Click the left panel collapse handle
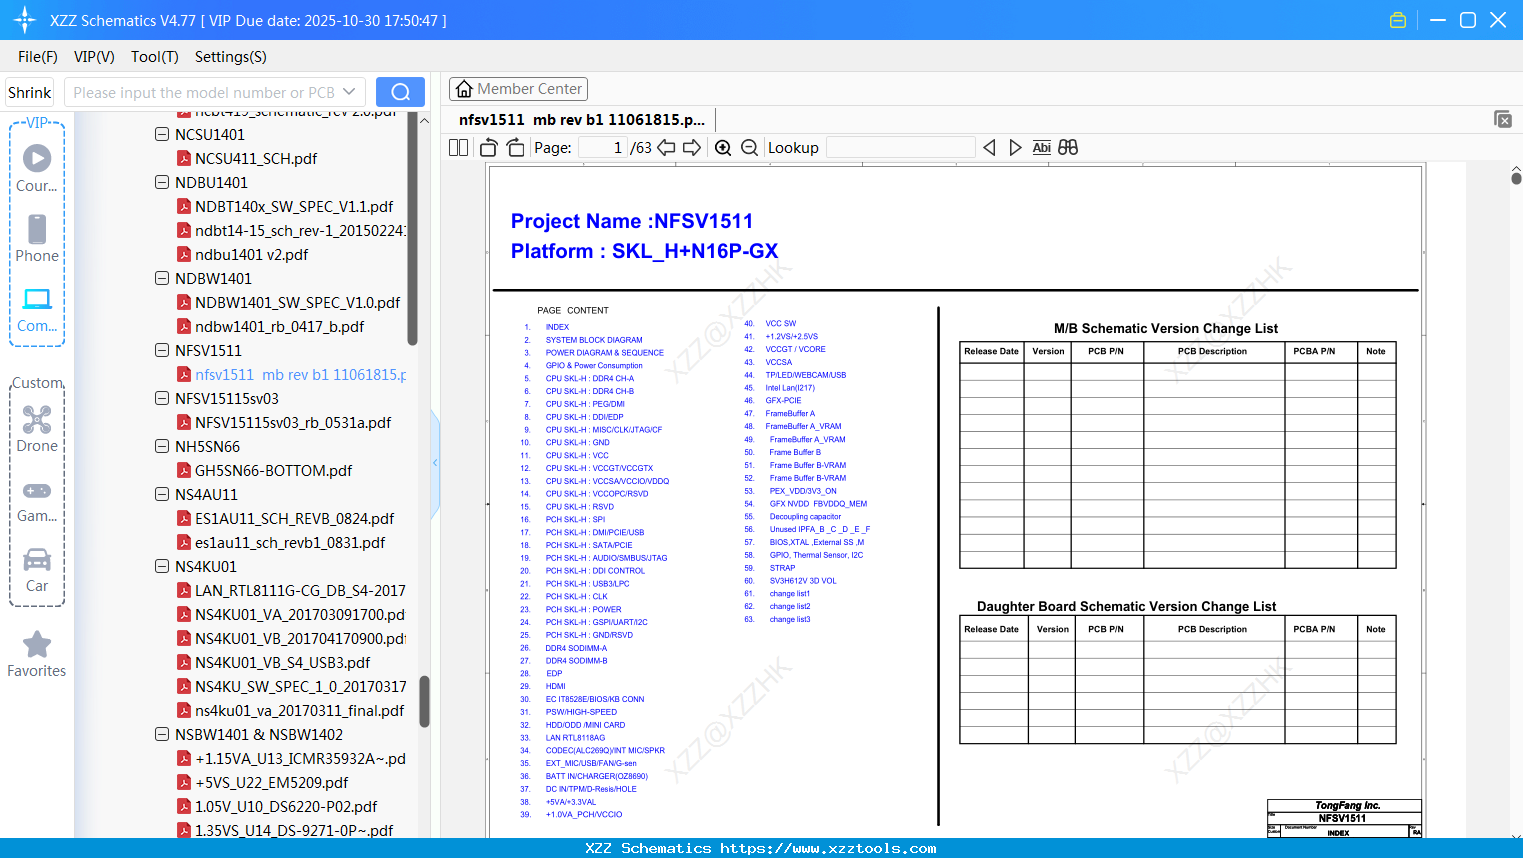This screenshot has height=858, width=1523. pyautogui.click(x=435, y=463)
